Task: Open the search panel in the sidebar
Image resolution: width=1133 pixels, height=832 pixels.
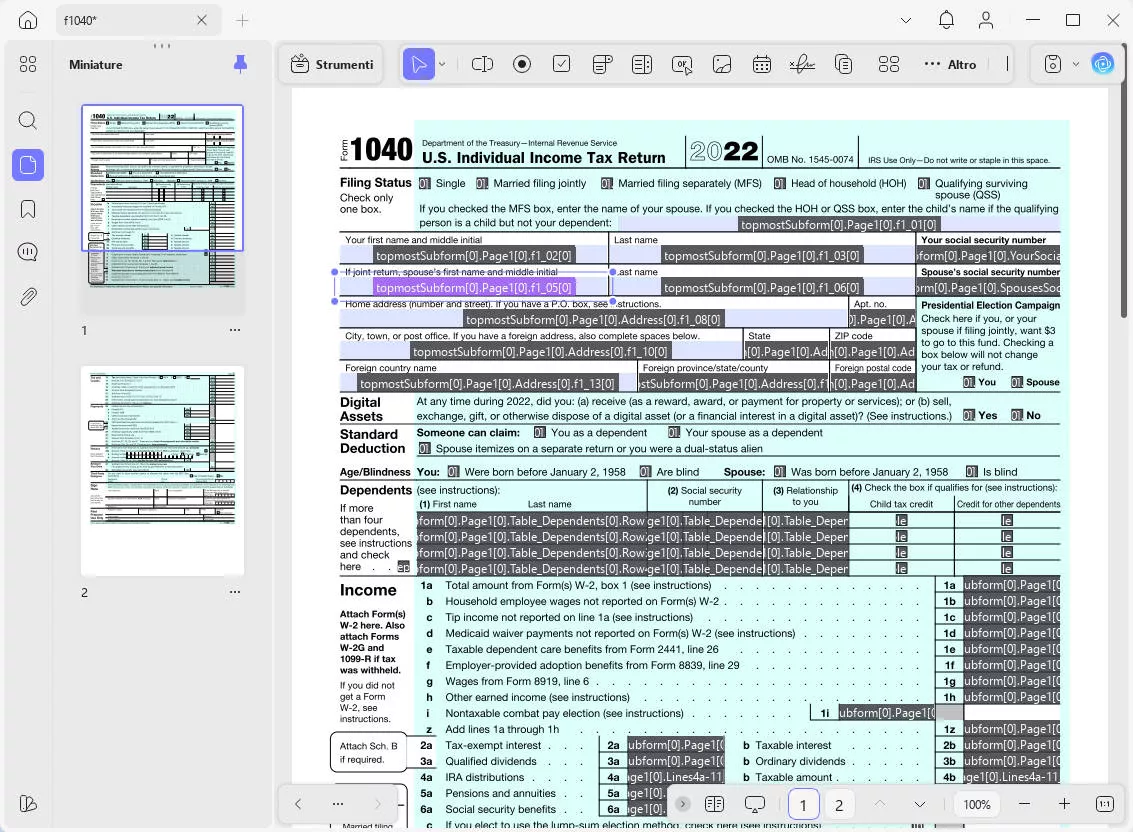Action: tap(27, 120)
